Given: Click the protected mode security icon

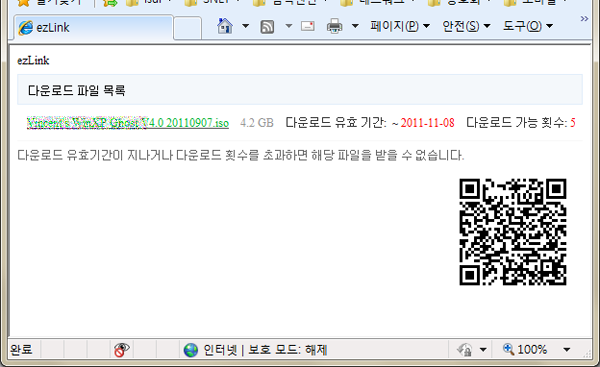Looking at the screenshot, I should [465, 349].
